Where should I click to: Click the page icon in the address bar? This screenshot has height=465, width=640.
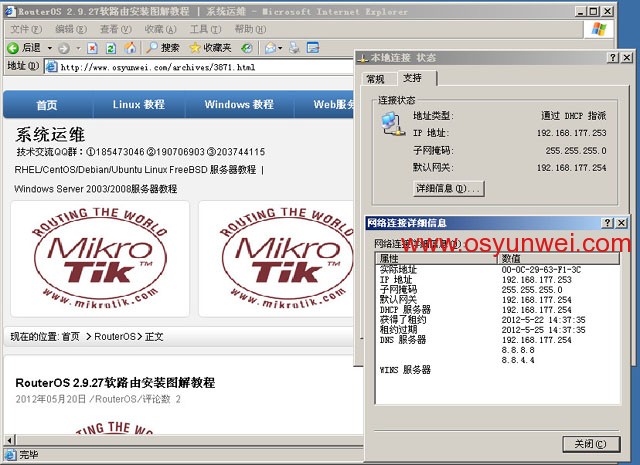tap(51, 67)
